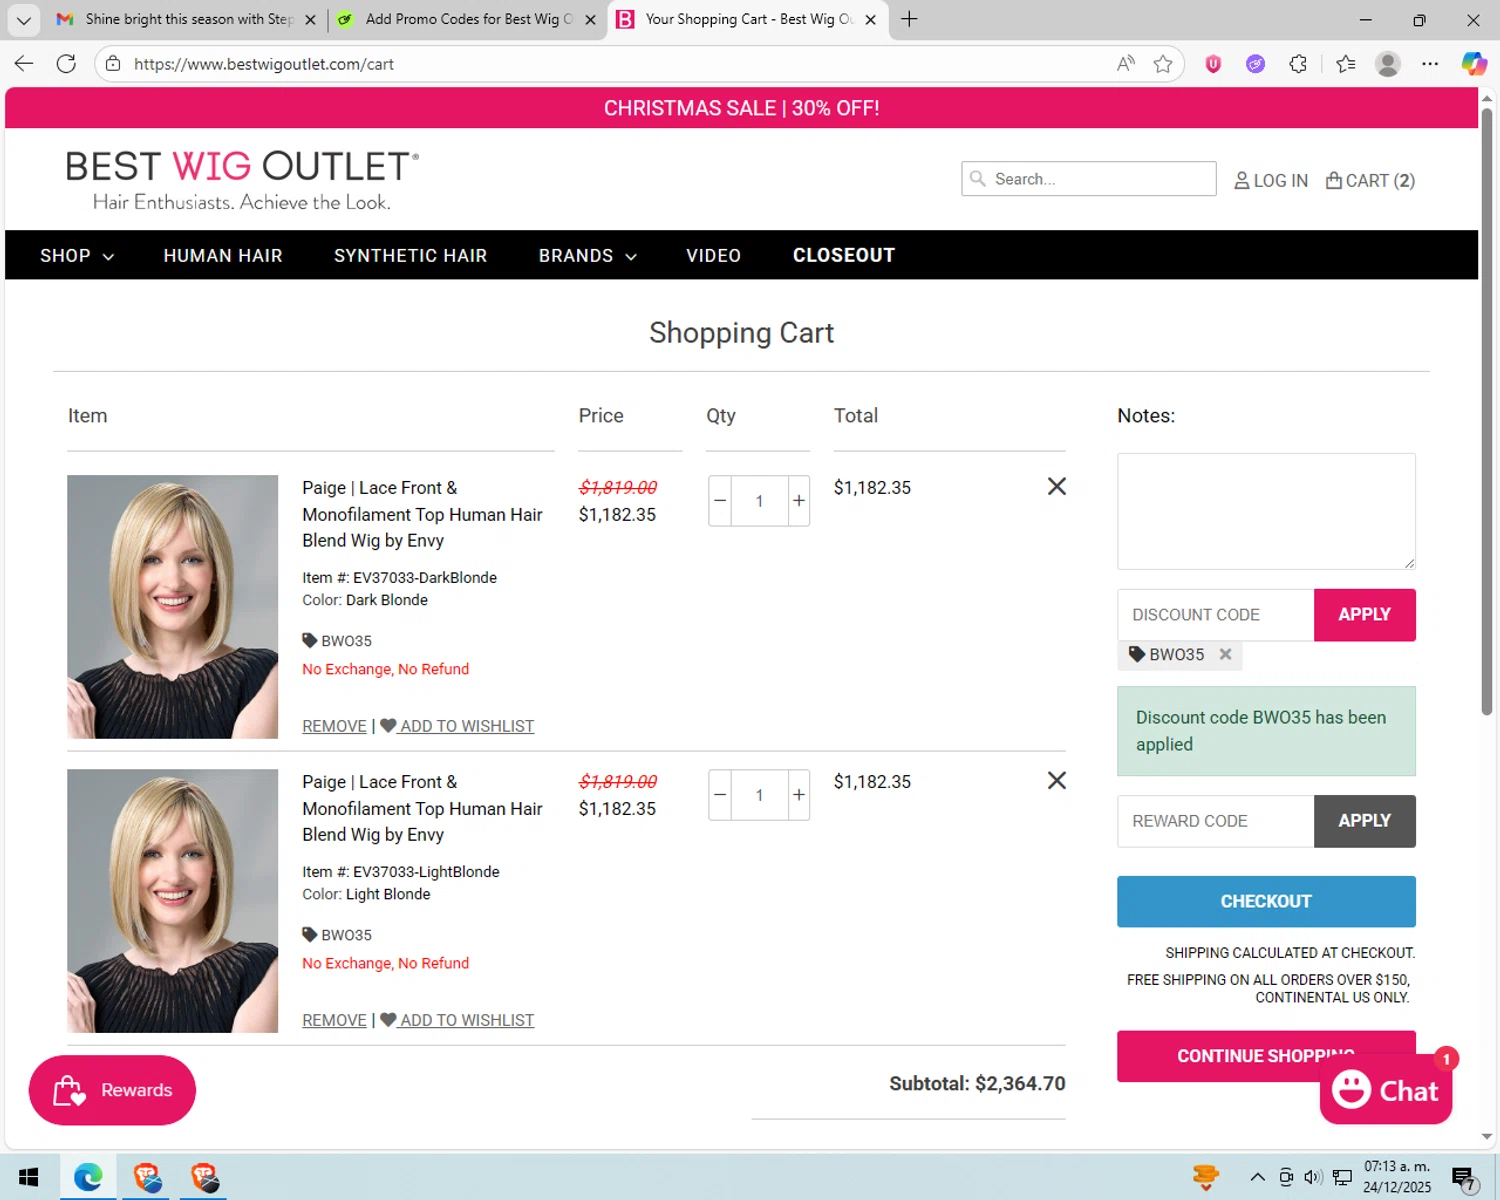Open the browser extensions puzzle icon

[1298, 64]
